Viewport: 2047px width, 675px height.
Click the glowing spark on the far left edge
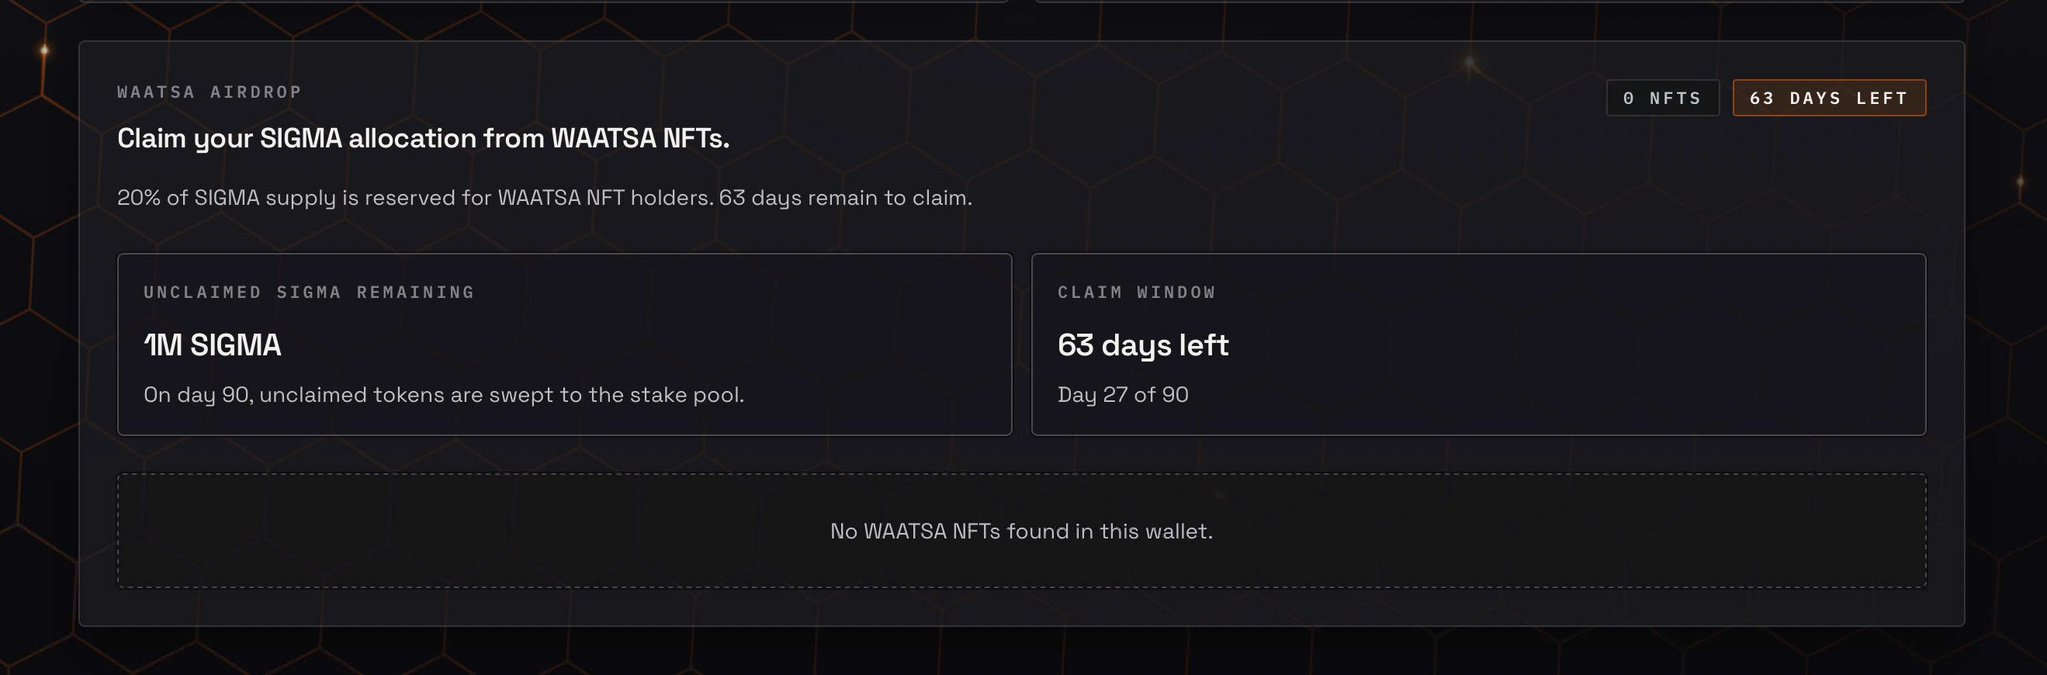point(44,50)
